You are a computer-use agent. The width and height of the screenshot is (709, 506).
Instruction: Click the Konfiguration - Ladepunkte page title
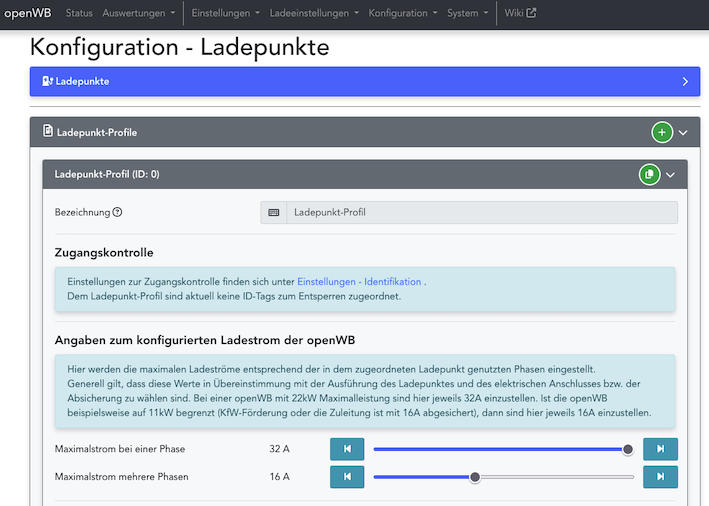point(180,47)
